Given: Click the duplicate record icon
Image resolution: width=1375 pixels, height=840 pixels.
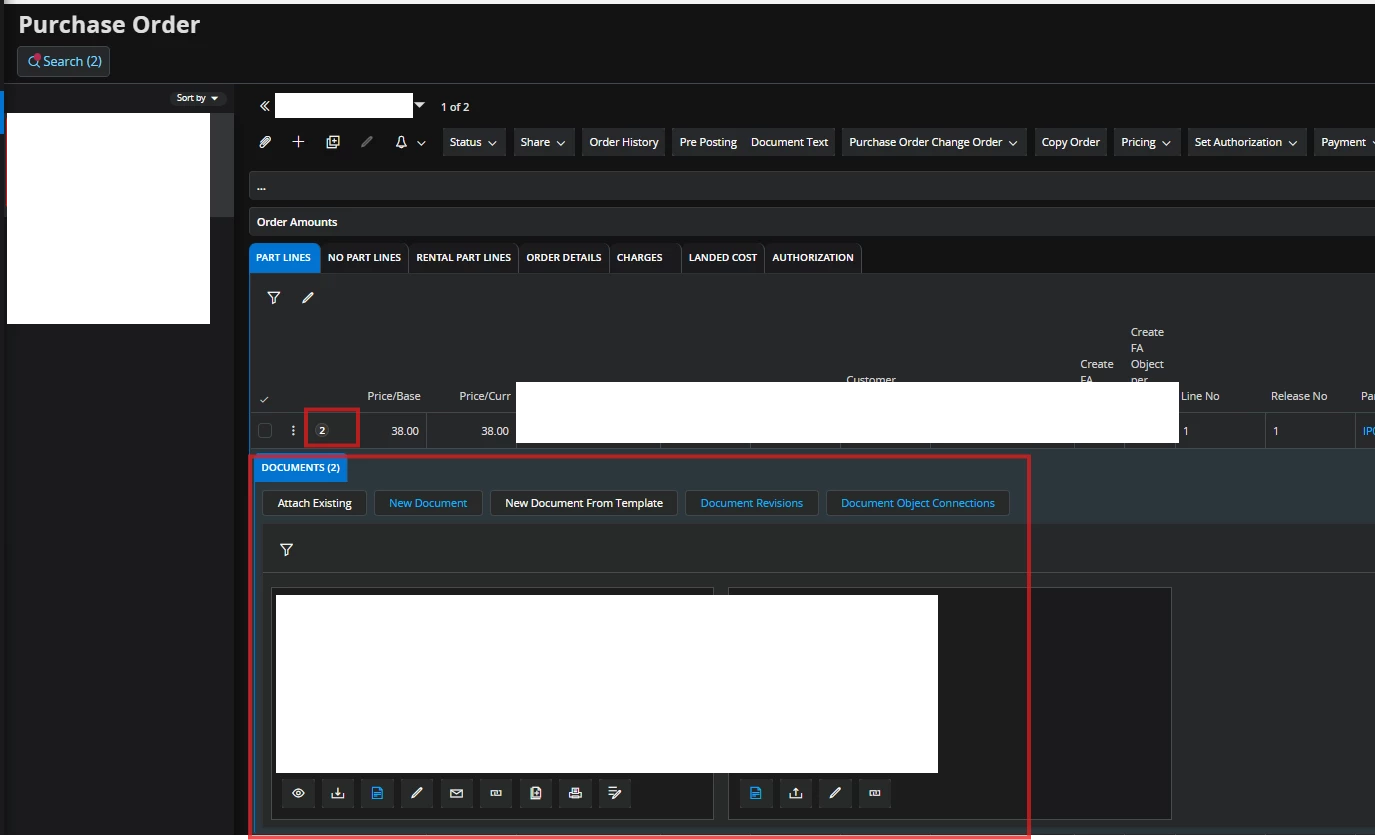Looking at the screenshot, I should (x=333, y=142).
